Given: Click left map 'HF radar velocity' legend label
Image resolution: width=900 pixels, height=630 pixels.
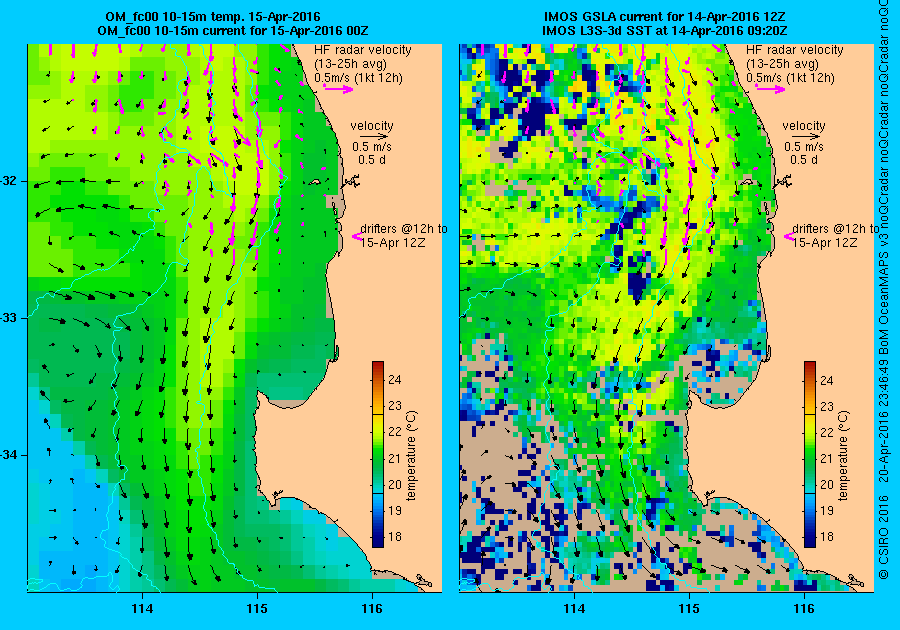Looking at the screenshot, I should (363, 50).
